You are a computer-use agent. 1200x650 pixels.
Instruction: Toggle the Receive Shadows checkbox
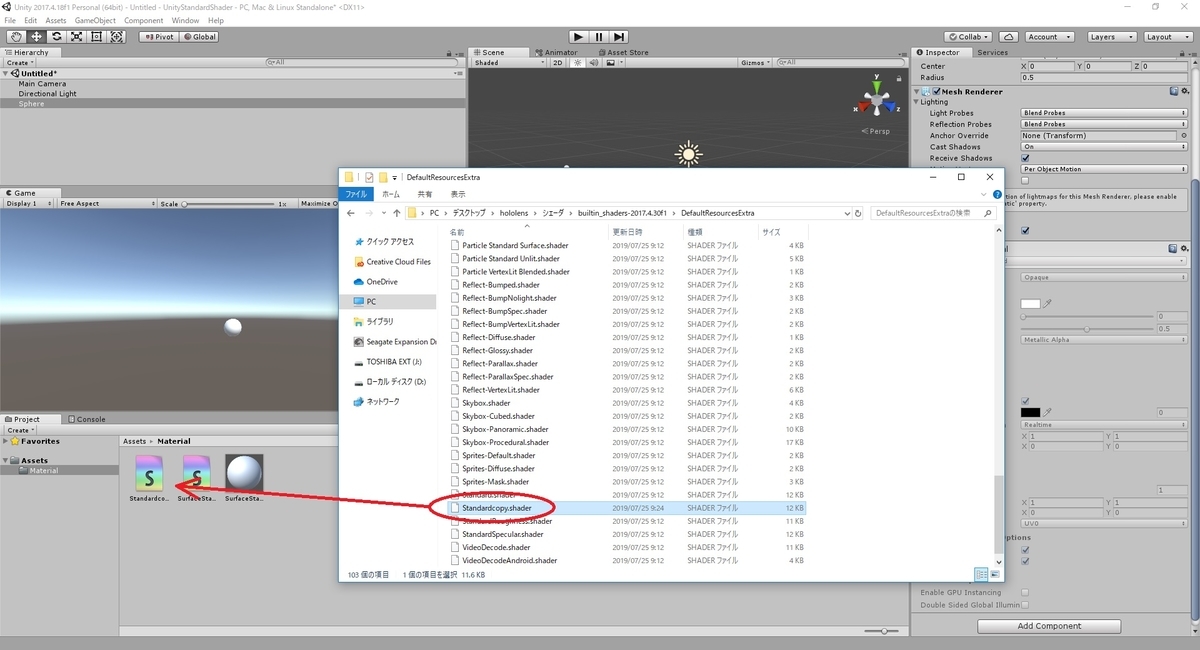coord(1025,158)
